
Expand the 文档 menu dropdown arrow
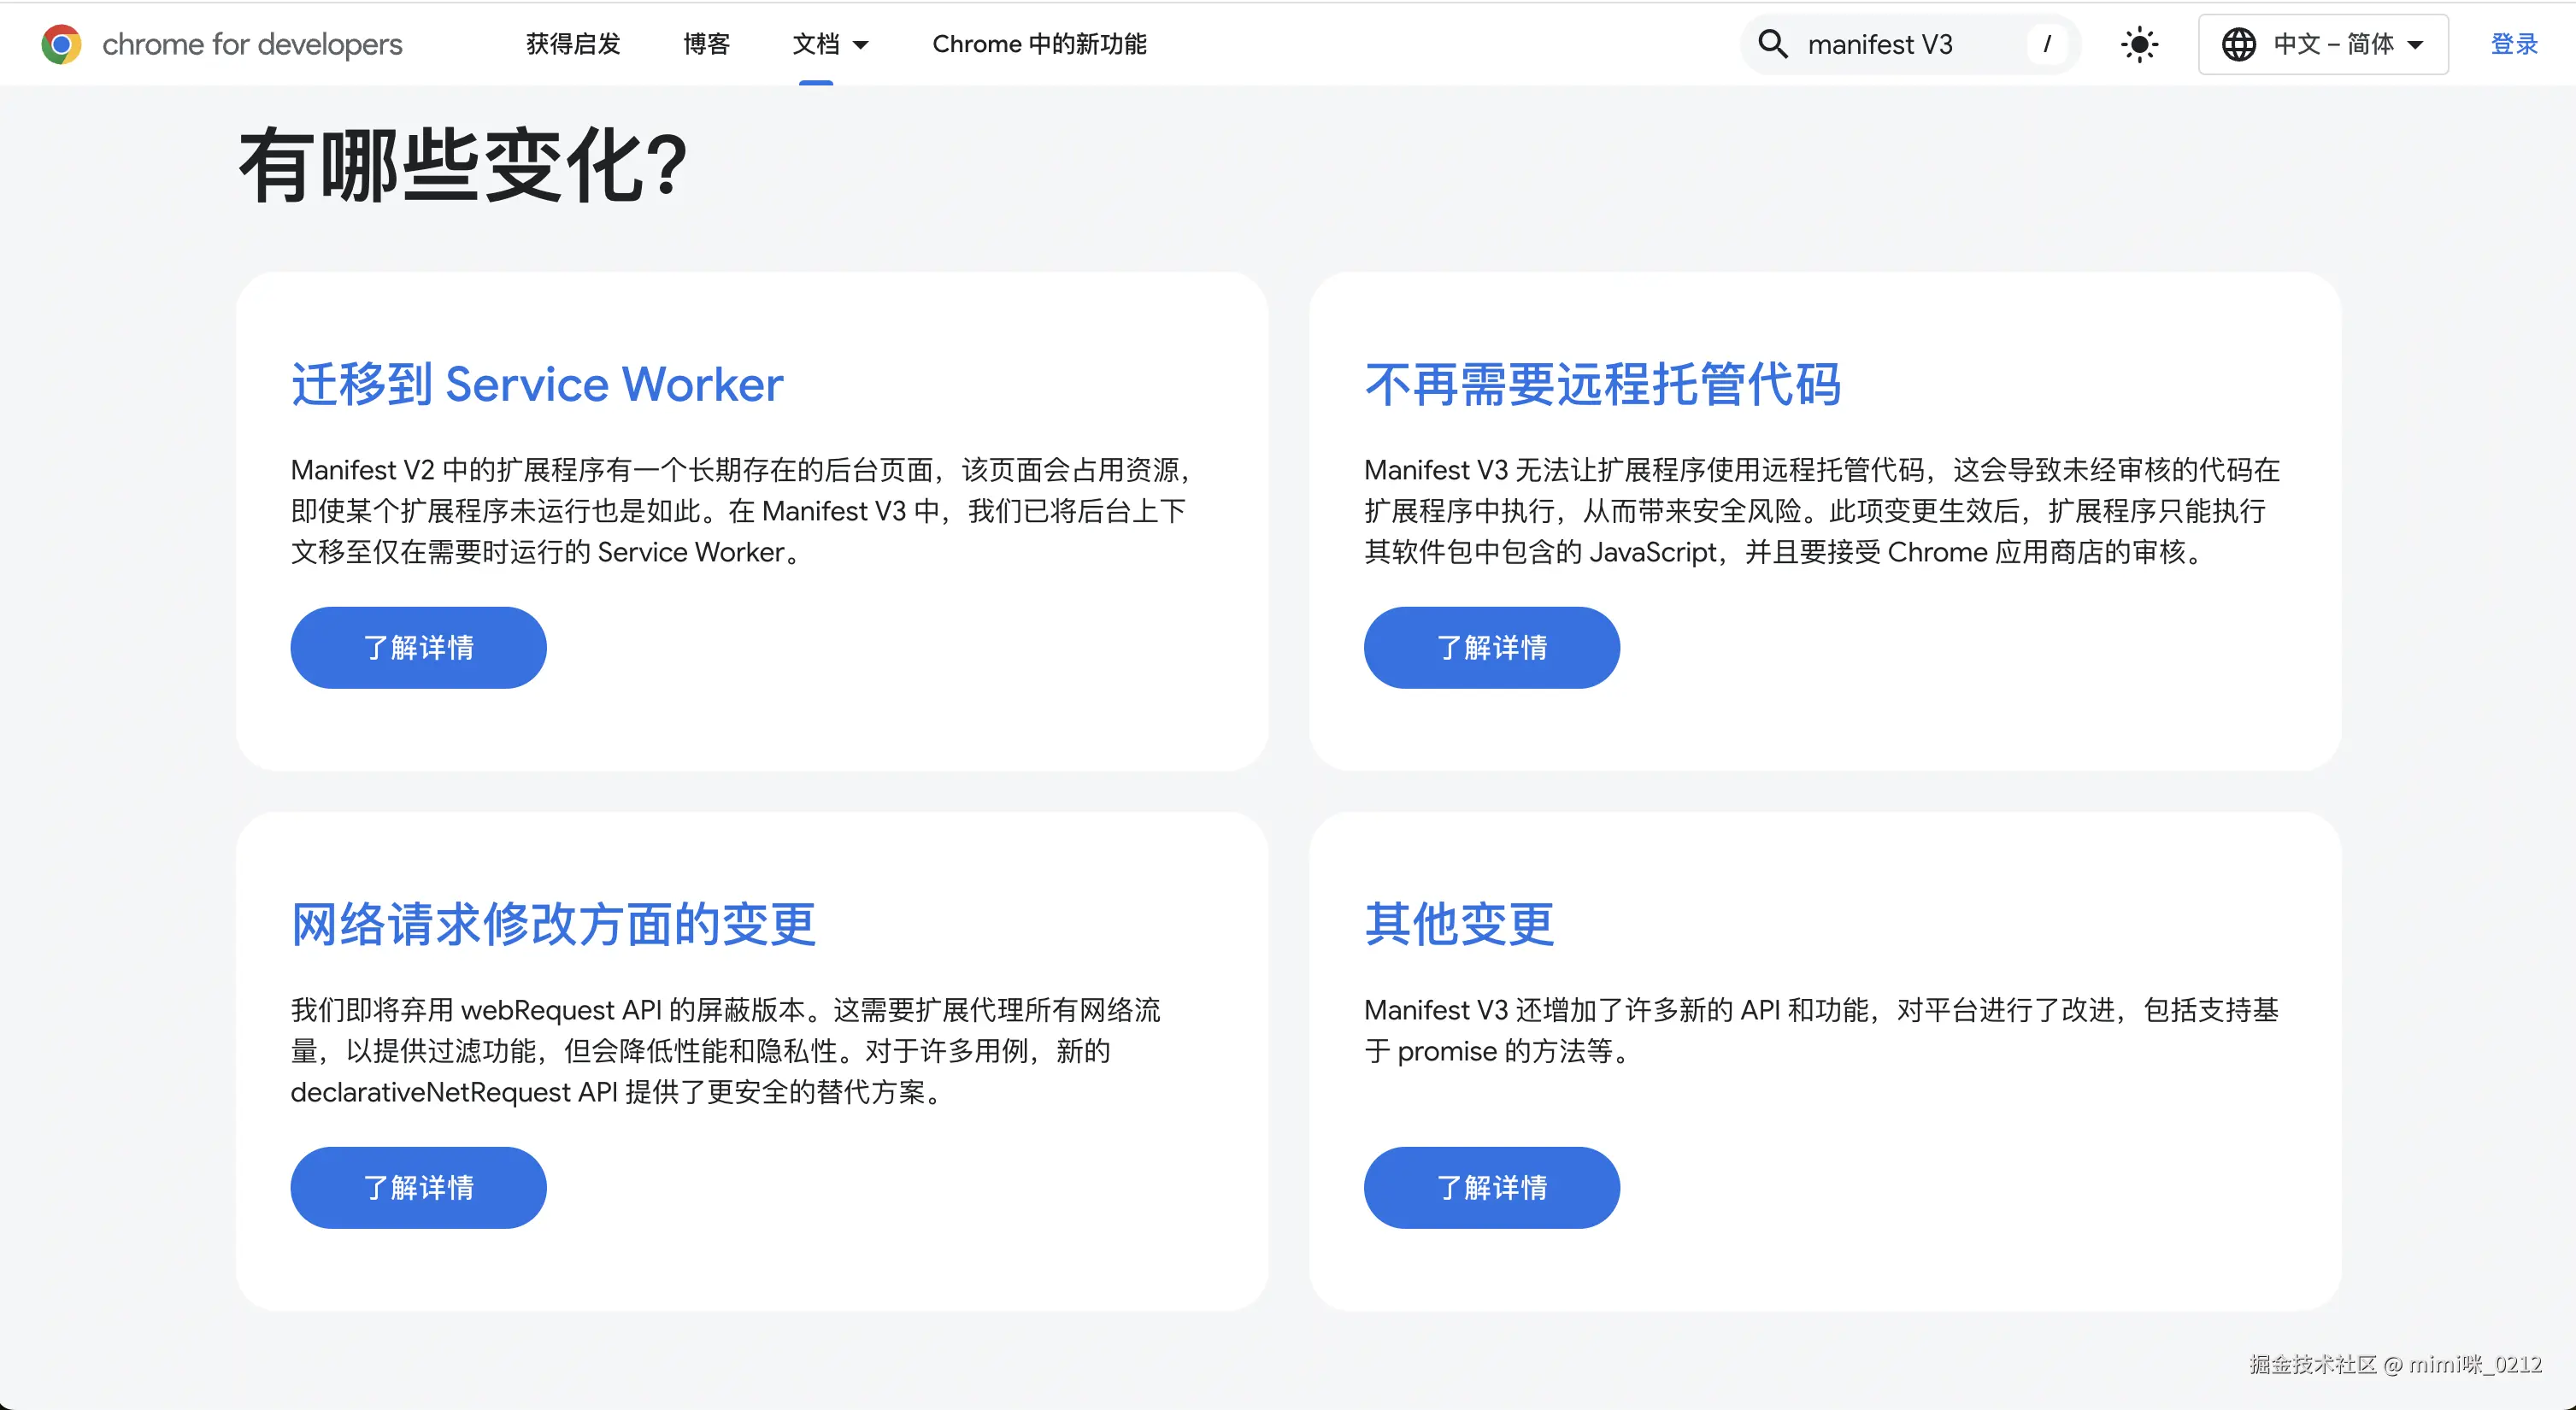861,45
